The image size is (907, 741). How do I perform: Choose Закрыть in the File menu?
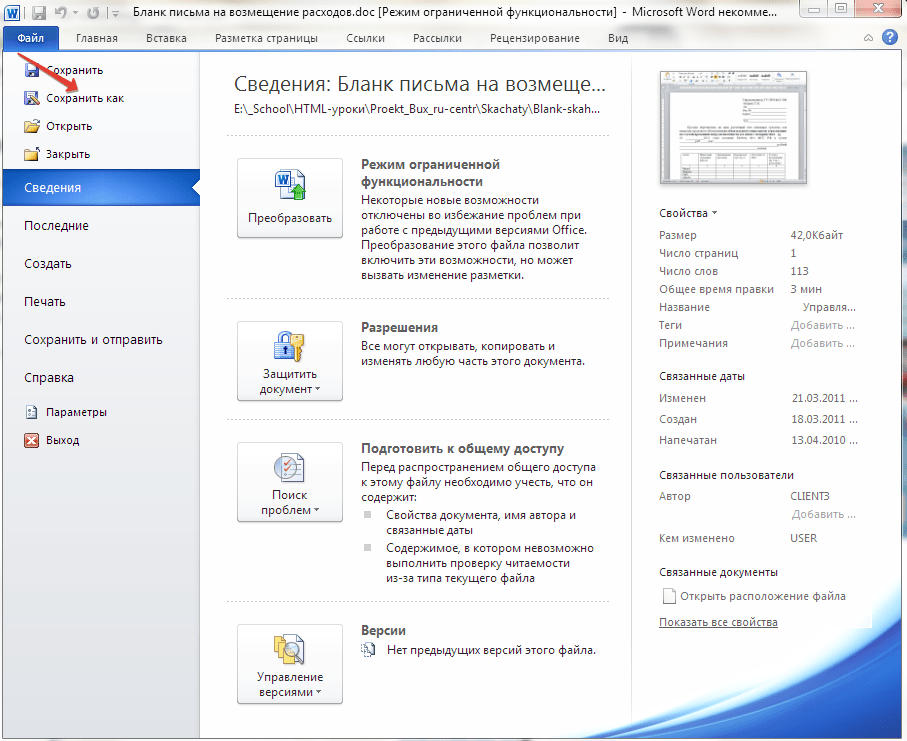coord(68,154)
